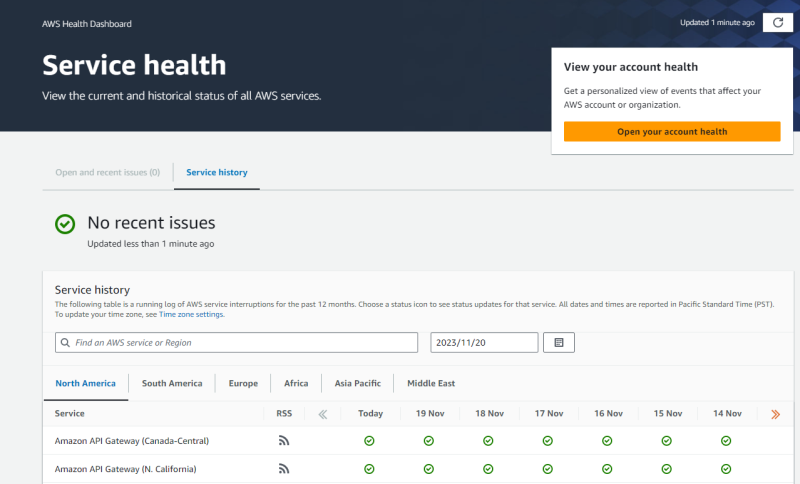Click 19 Nov status icon for N. California

(429, 468)
